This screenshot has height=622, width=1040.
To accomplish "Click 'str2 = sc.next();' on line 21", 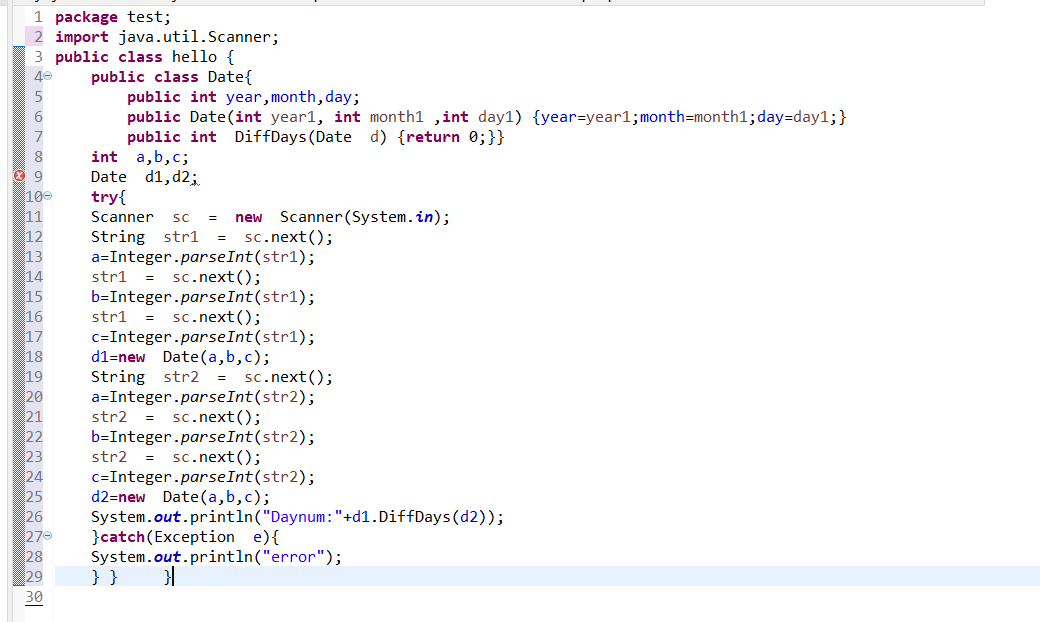I will (176, 417).
